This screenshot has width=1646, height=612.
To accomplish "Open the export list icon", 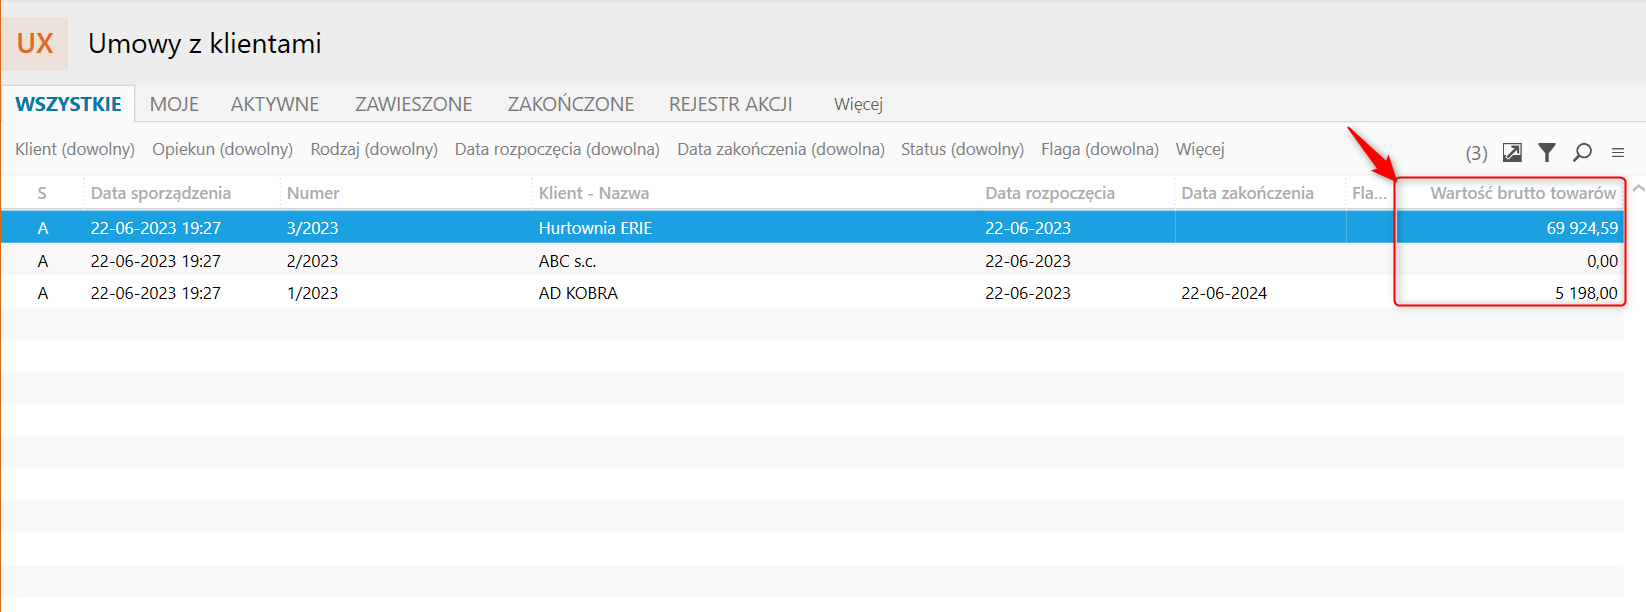I will pos(1512,152).
